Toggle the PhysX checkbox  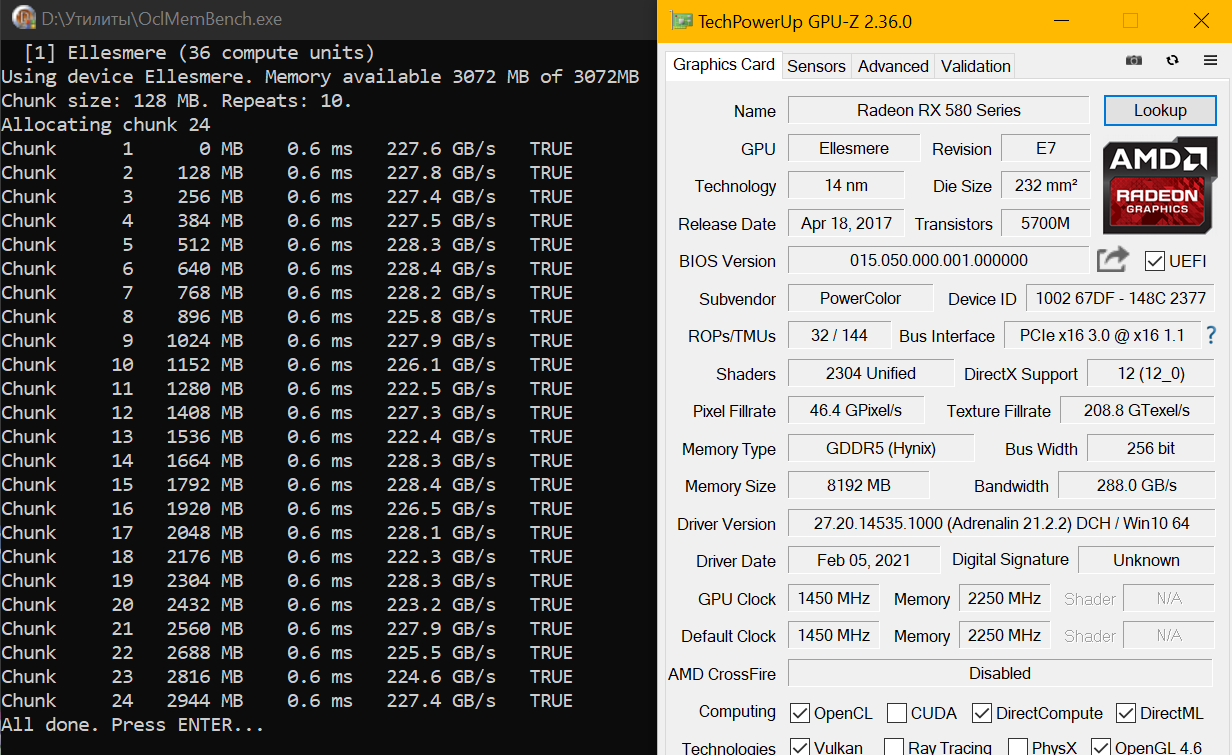[x=1018, y=747]
